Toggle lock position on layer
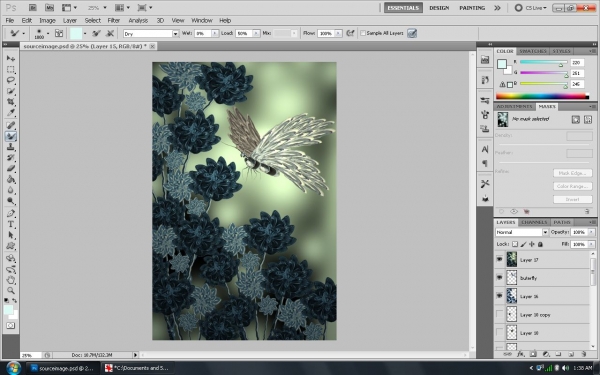The height and width of the screenshot is (375, 600). (x=532, y=244)
